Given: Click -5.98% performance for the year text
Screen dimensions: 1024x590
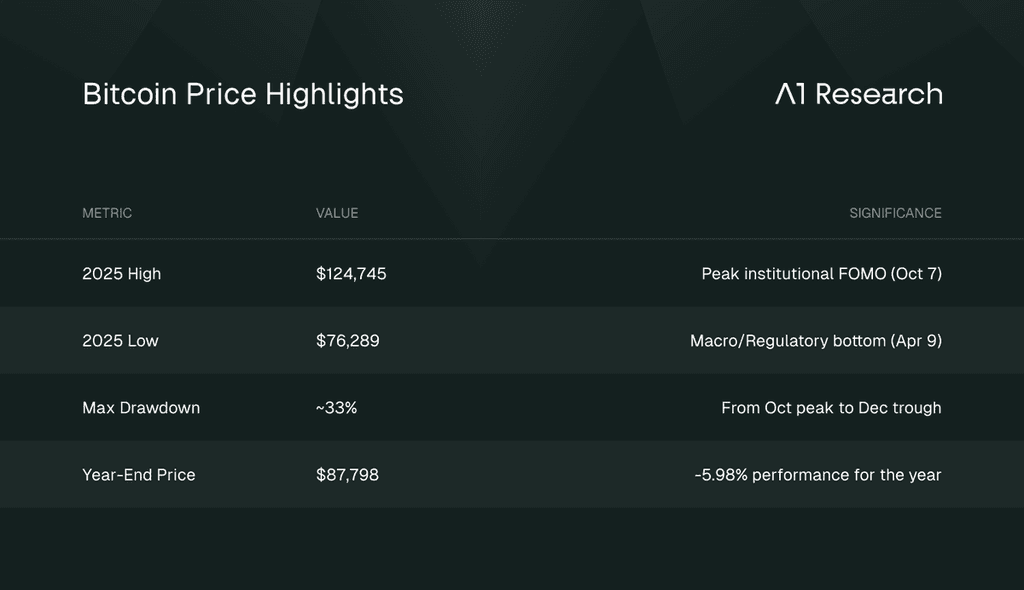Looking at the screenshot, I should (818, 475).
